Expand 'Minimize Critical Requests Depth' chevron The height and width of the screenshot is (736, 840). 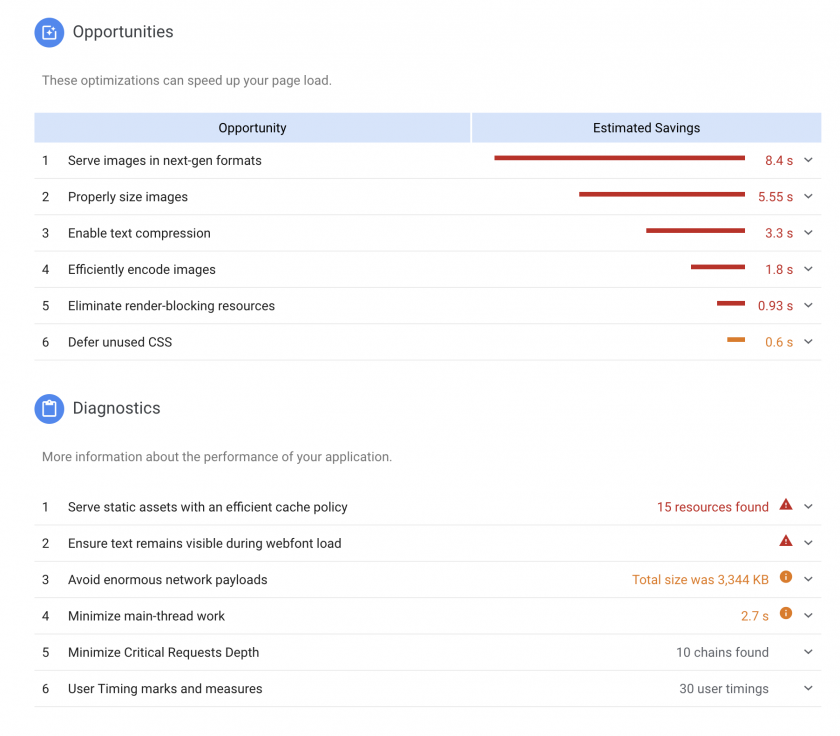pos(809,652)
